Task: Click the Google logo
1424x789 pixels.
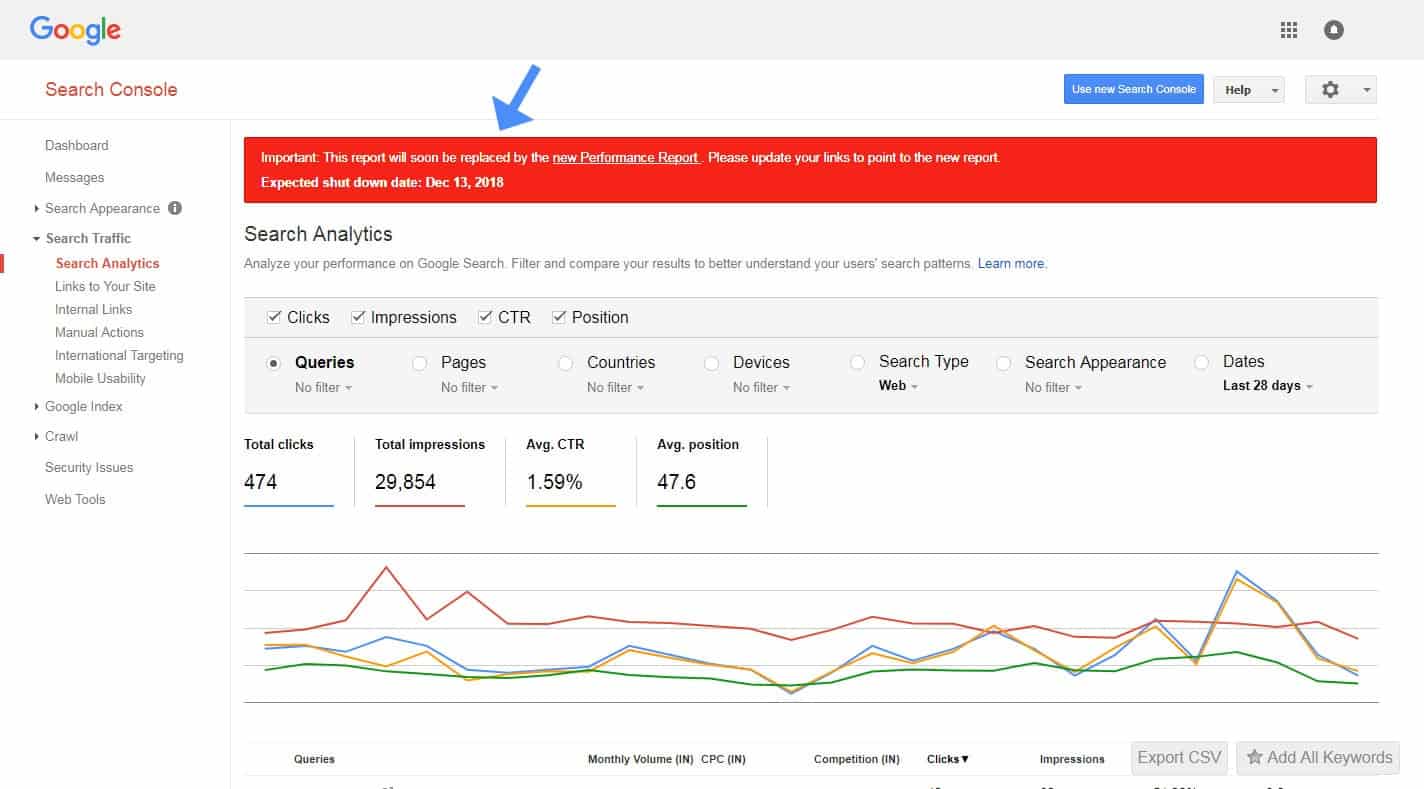Action: pyautogui.click(x=75, y=30)
